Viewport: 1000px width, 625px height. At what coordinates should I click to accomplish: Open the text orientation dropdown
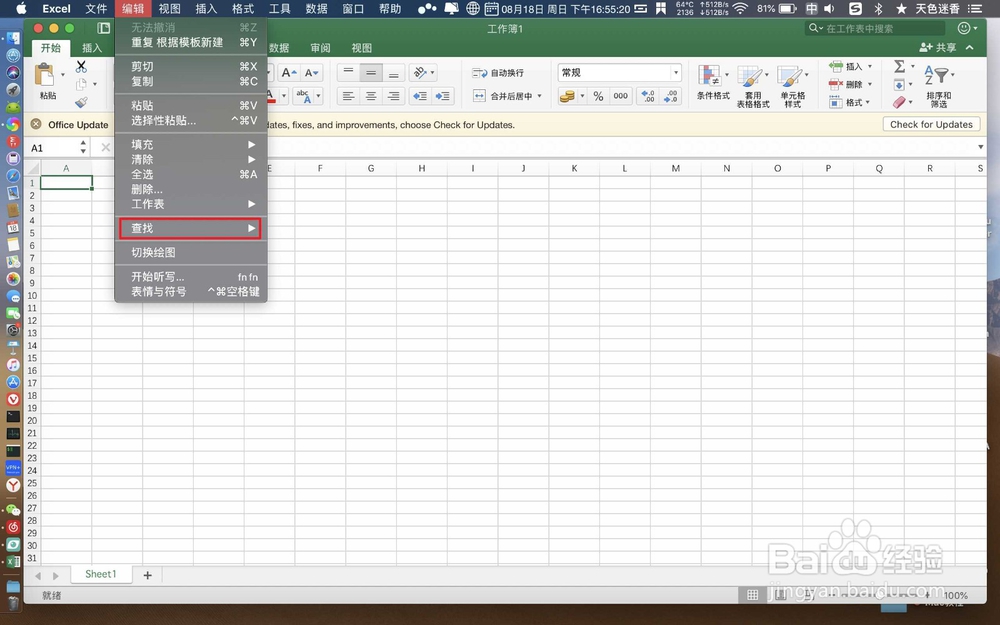click(433, 73)
